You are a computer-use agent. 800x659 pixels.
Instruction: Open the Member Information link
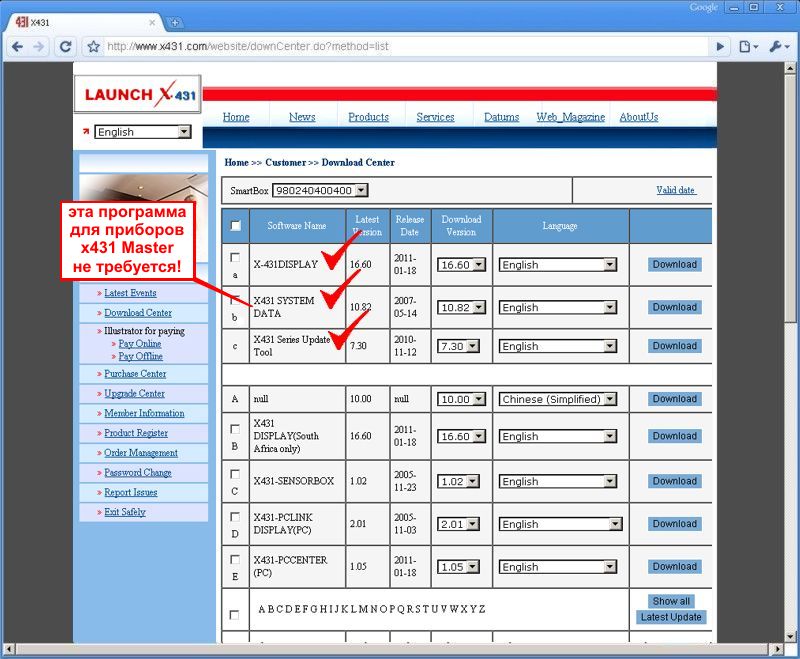144,414
